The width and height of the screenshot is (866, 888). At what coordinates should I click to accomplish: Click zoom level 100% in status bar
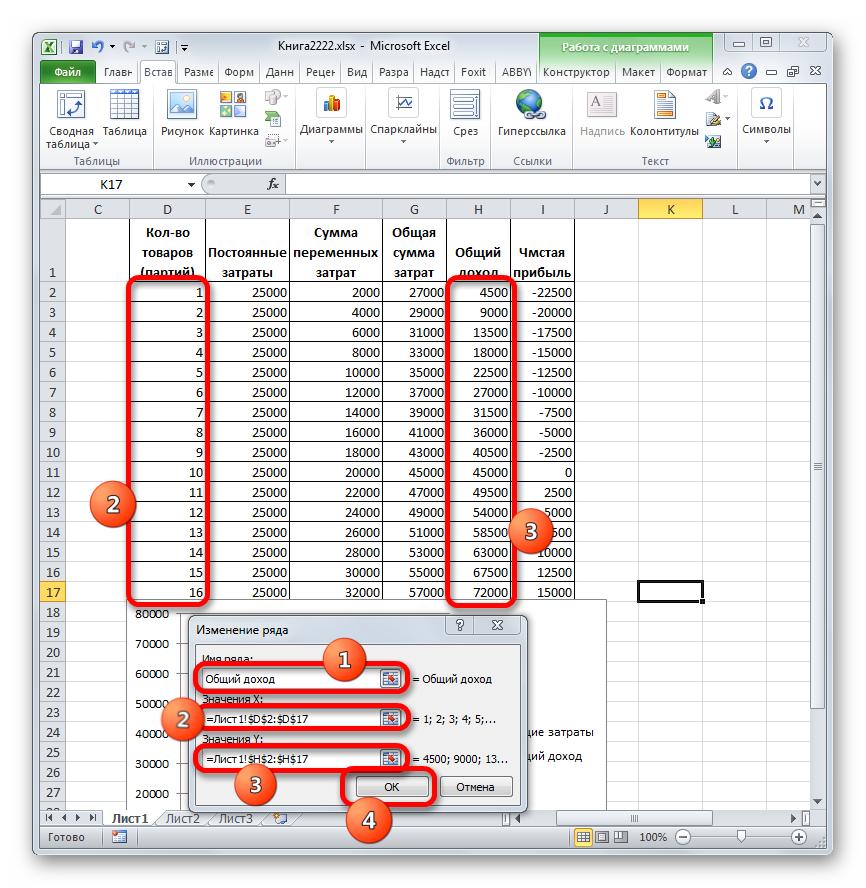pyautogui.click(x=652, y=836)
